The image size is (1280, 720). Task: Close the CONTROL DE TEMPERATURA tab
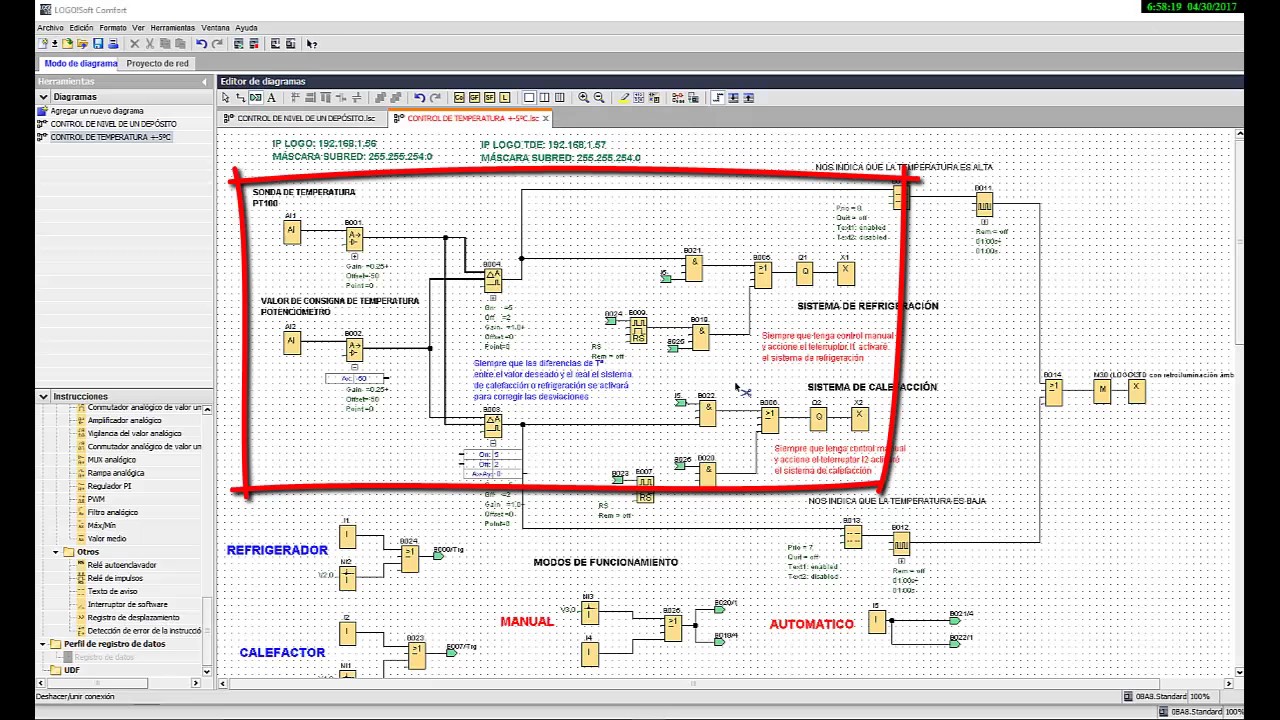pos(546,118)
